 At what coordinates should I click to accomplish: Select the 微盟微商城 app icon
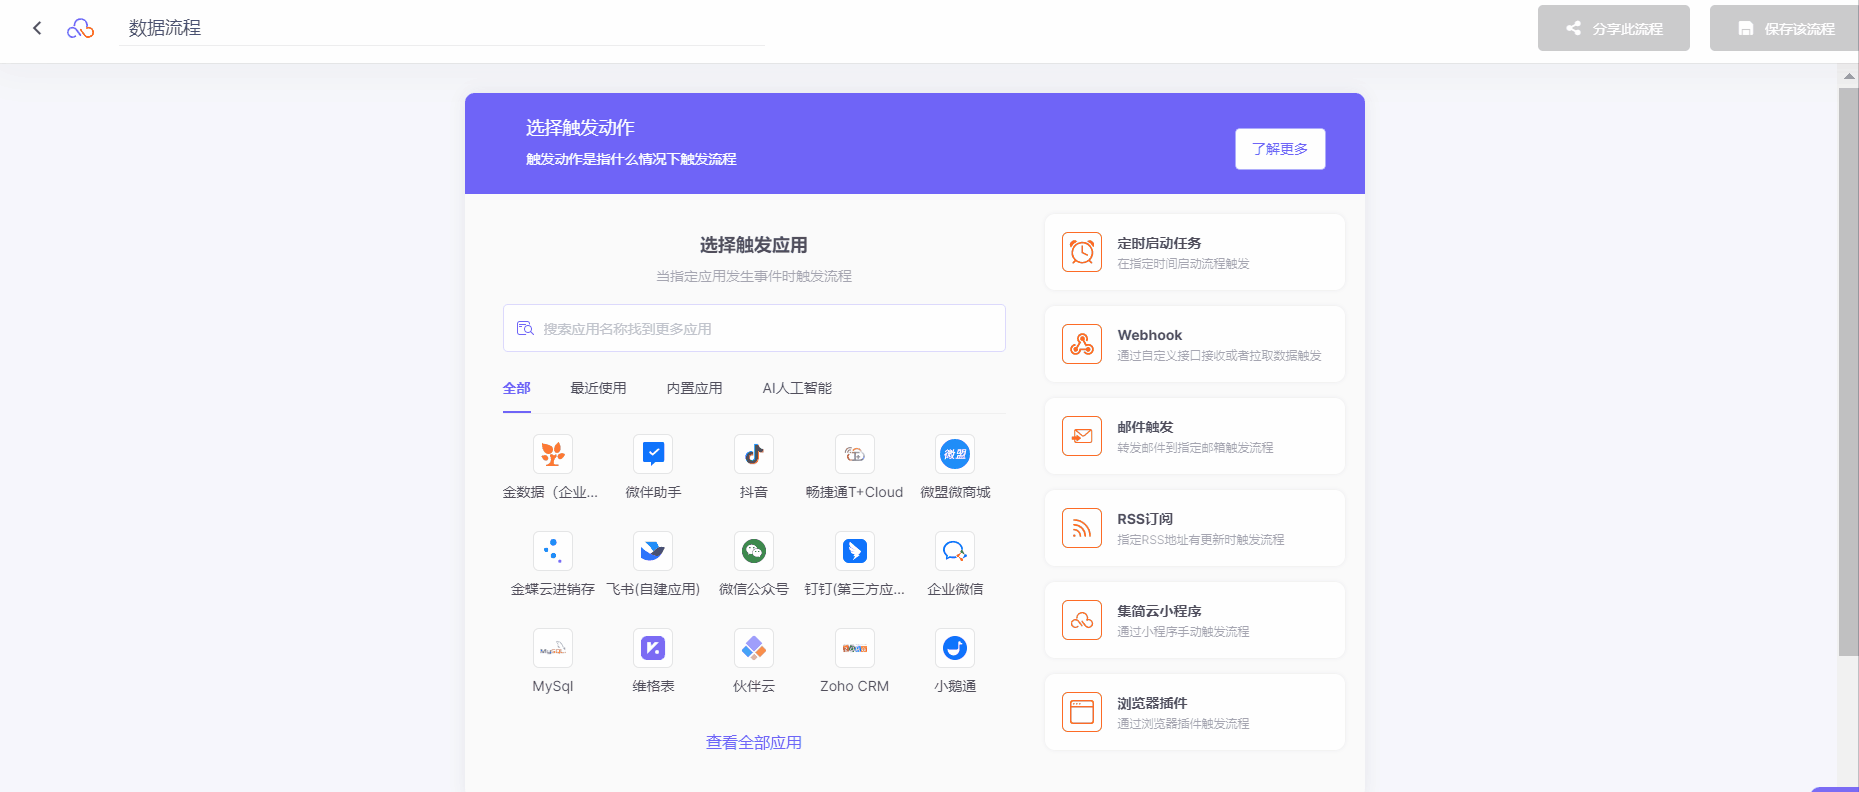pos(955,454)
